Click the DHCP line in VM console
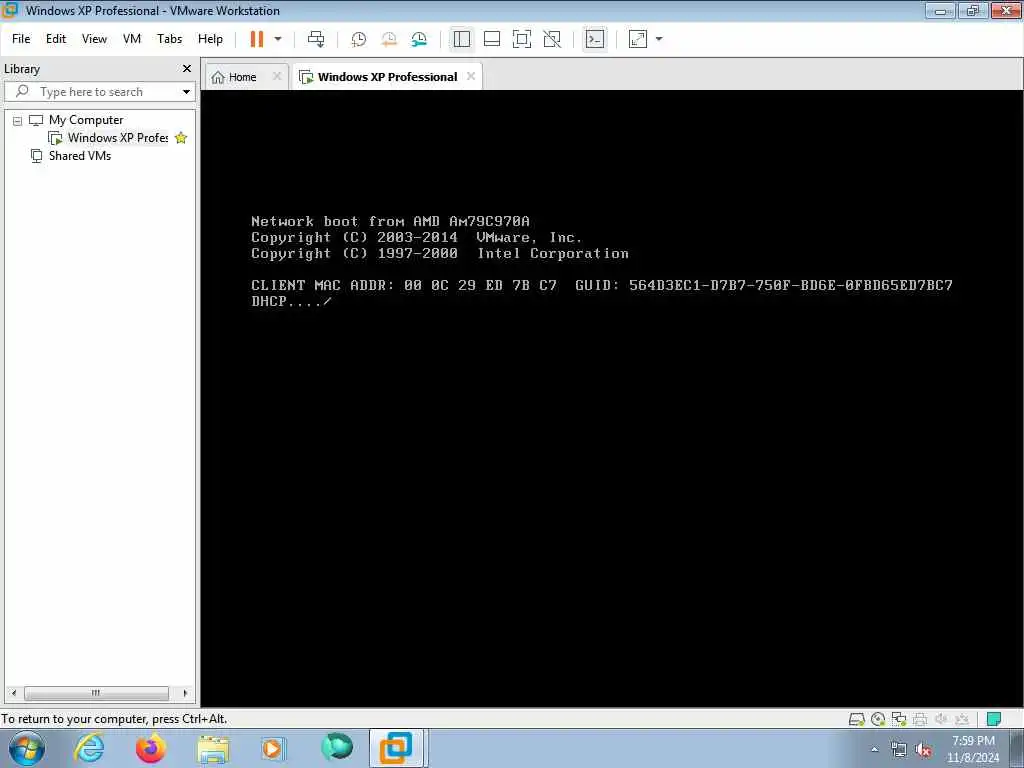Screen dimensions: 1024x768 click(x=291, y=301)
